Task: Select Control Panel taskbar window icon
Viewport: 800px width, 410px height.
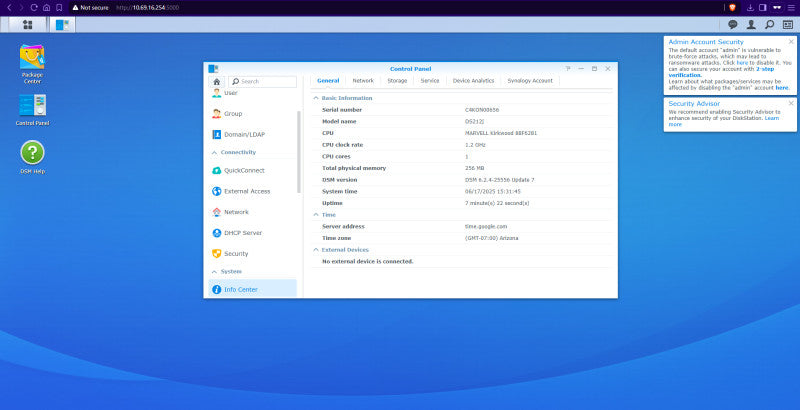Action: pos(62,24)
